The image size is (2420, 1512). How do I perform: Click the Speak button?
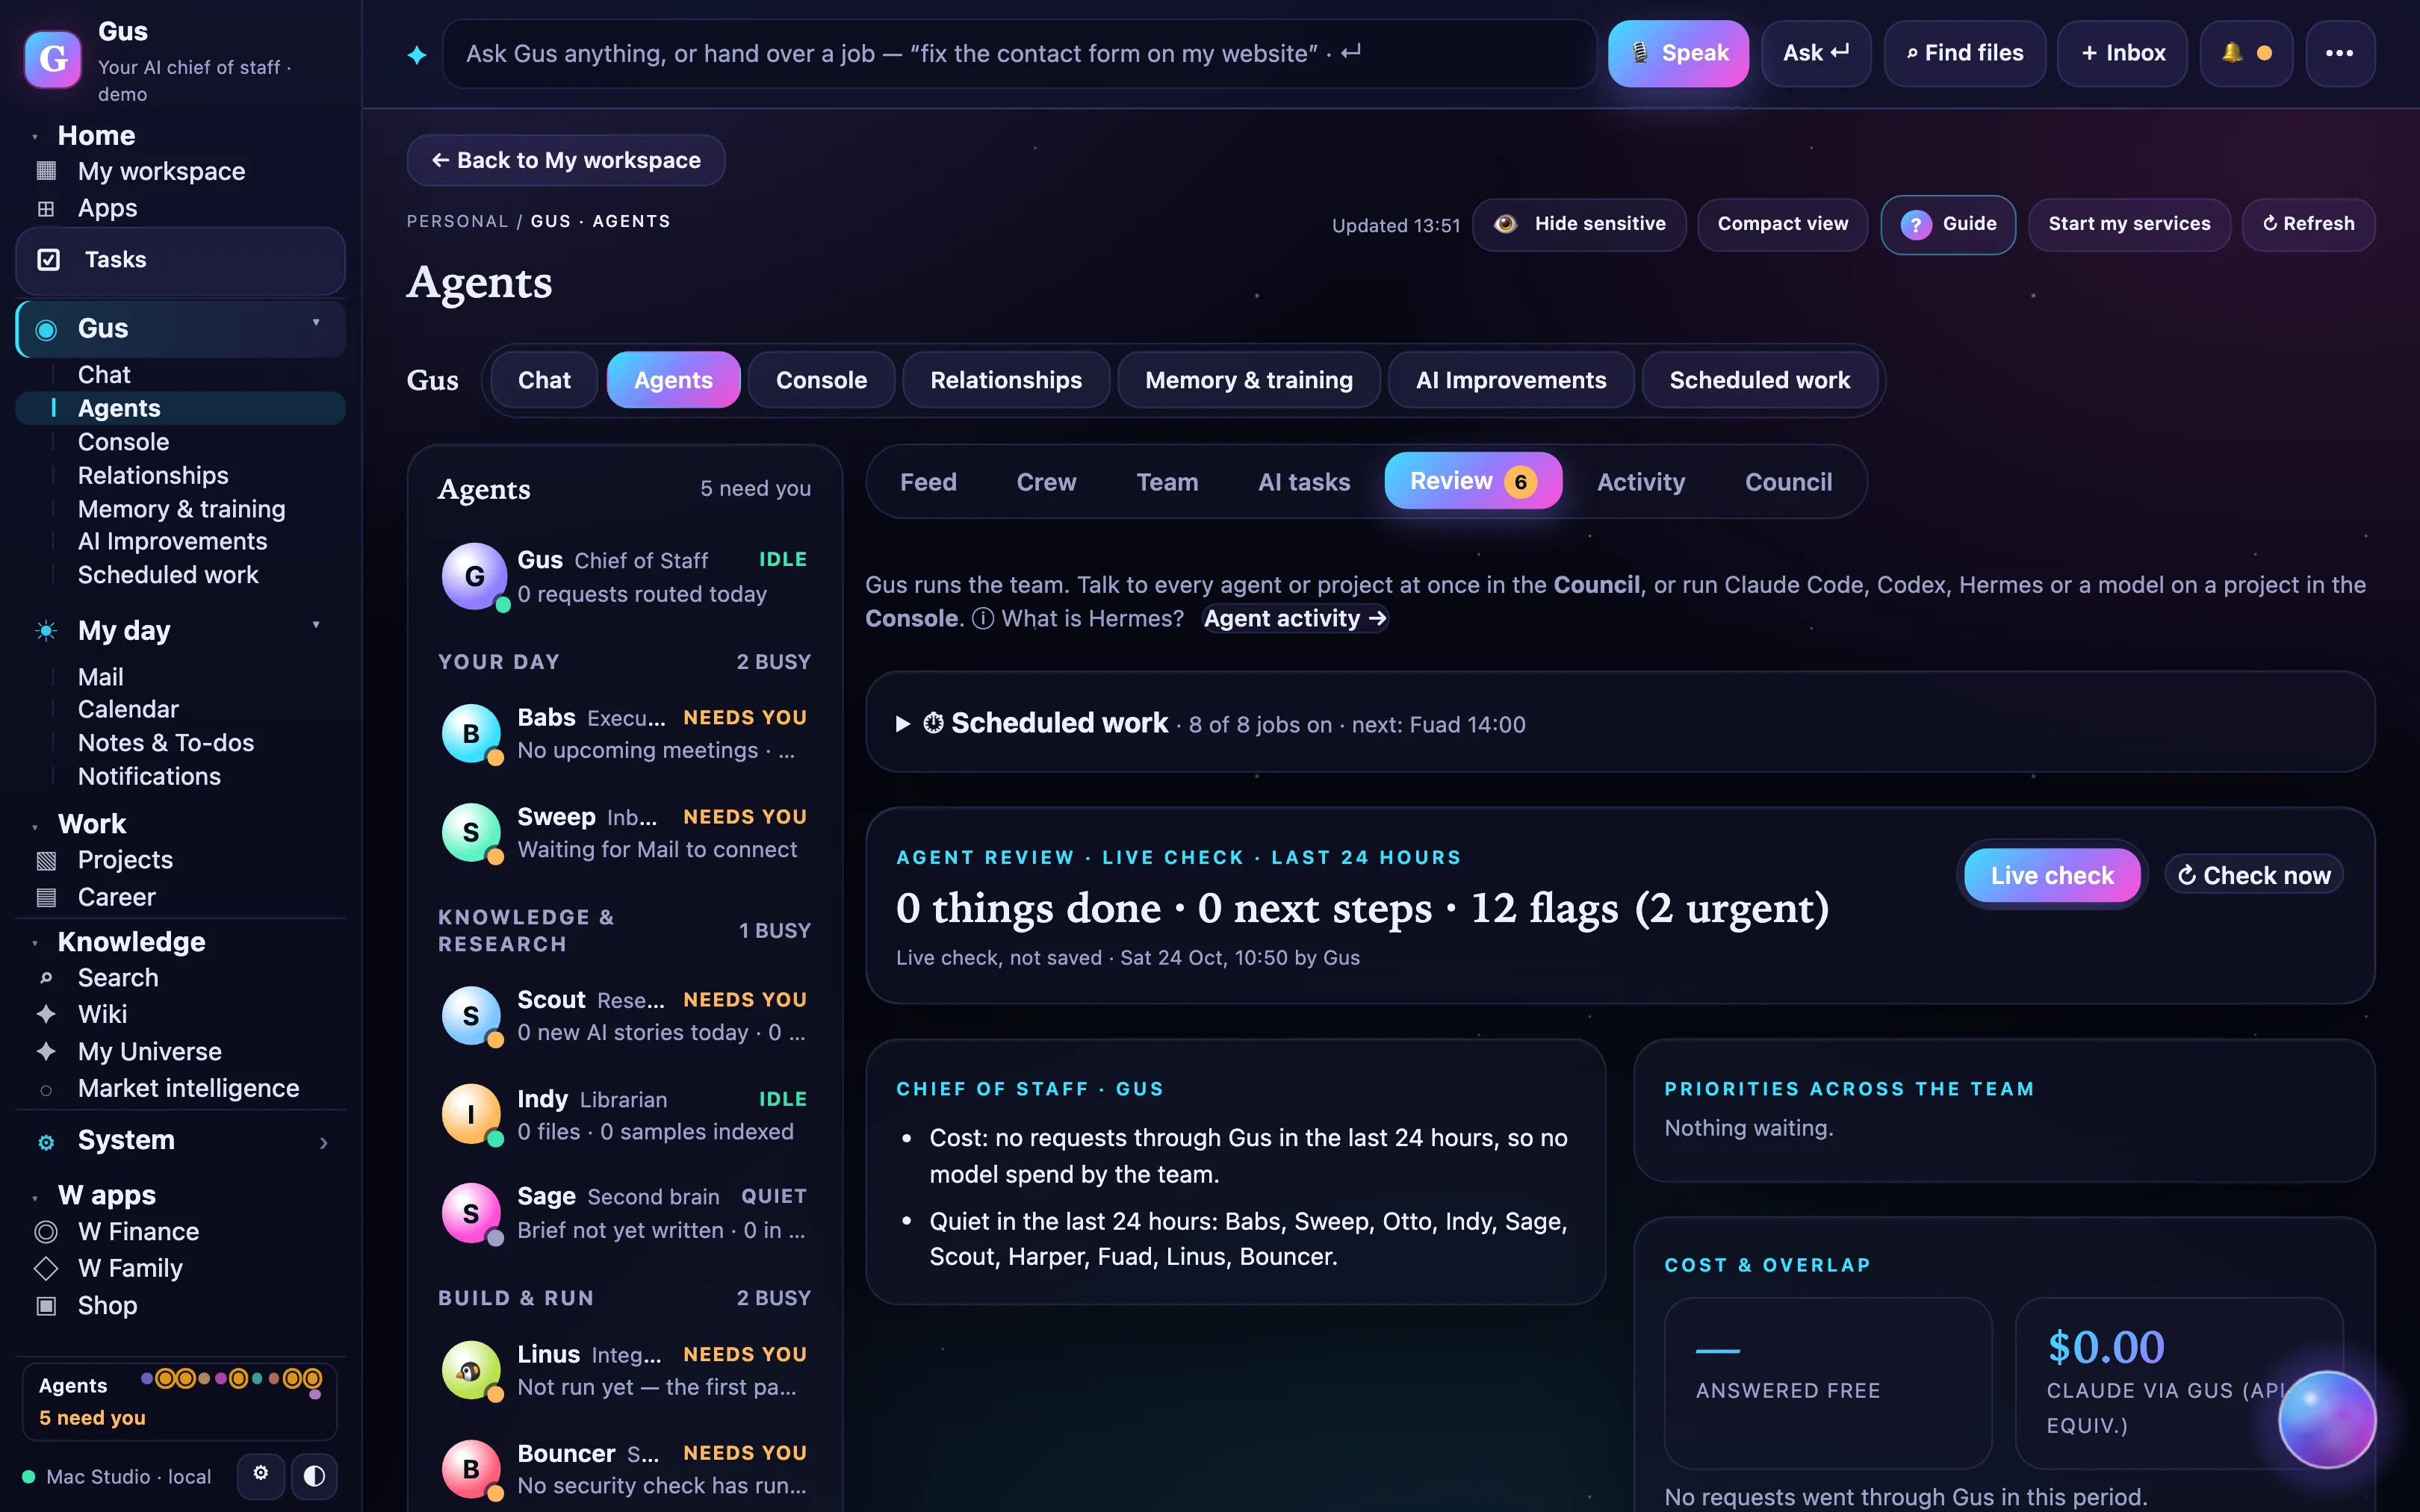1678,53
